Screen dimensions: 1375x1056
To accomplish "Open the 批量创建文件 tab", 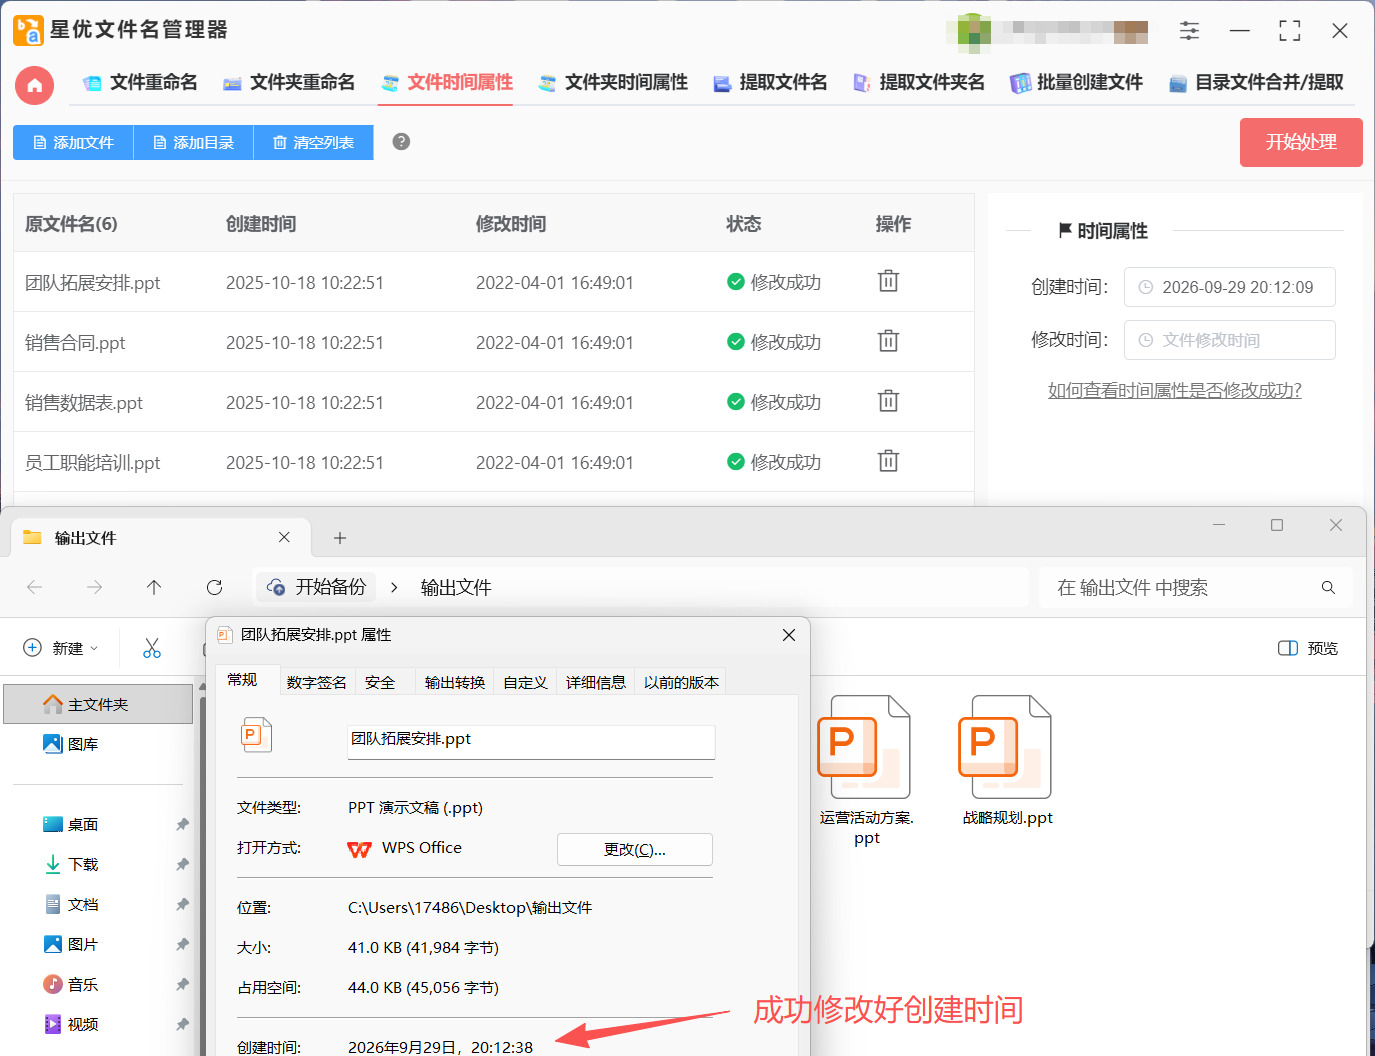I will click(1076, 82).
